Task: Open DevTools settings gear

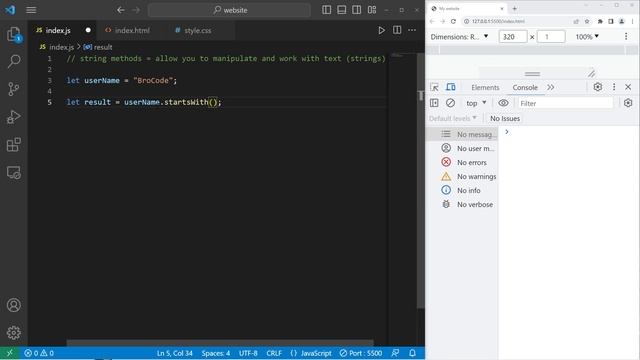Action: tap(598, 87)
